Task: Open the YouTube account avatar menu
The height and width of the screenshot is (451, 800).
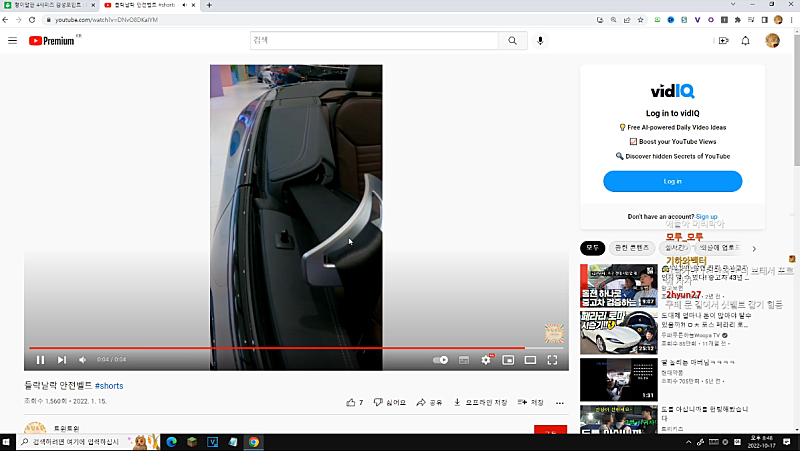Action: pos(772,41)
